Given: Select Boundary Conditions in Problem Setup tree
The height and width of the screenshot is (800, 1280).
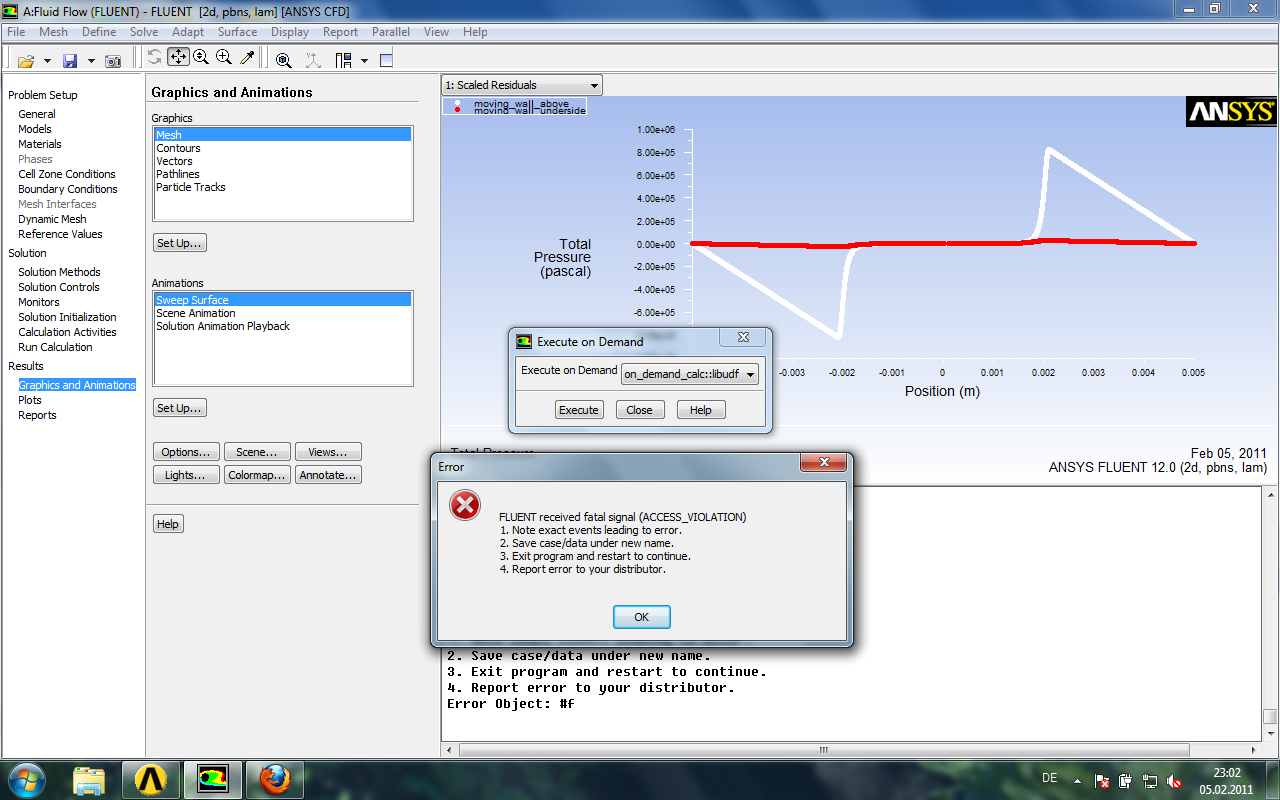Looking at the screenshot, I should [x=67, y=189].
